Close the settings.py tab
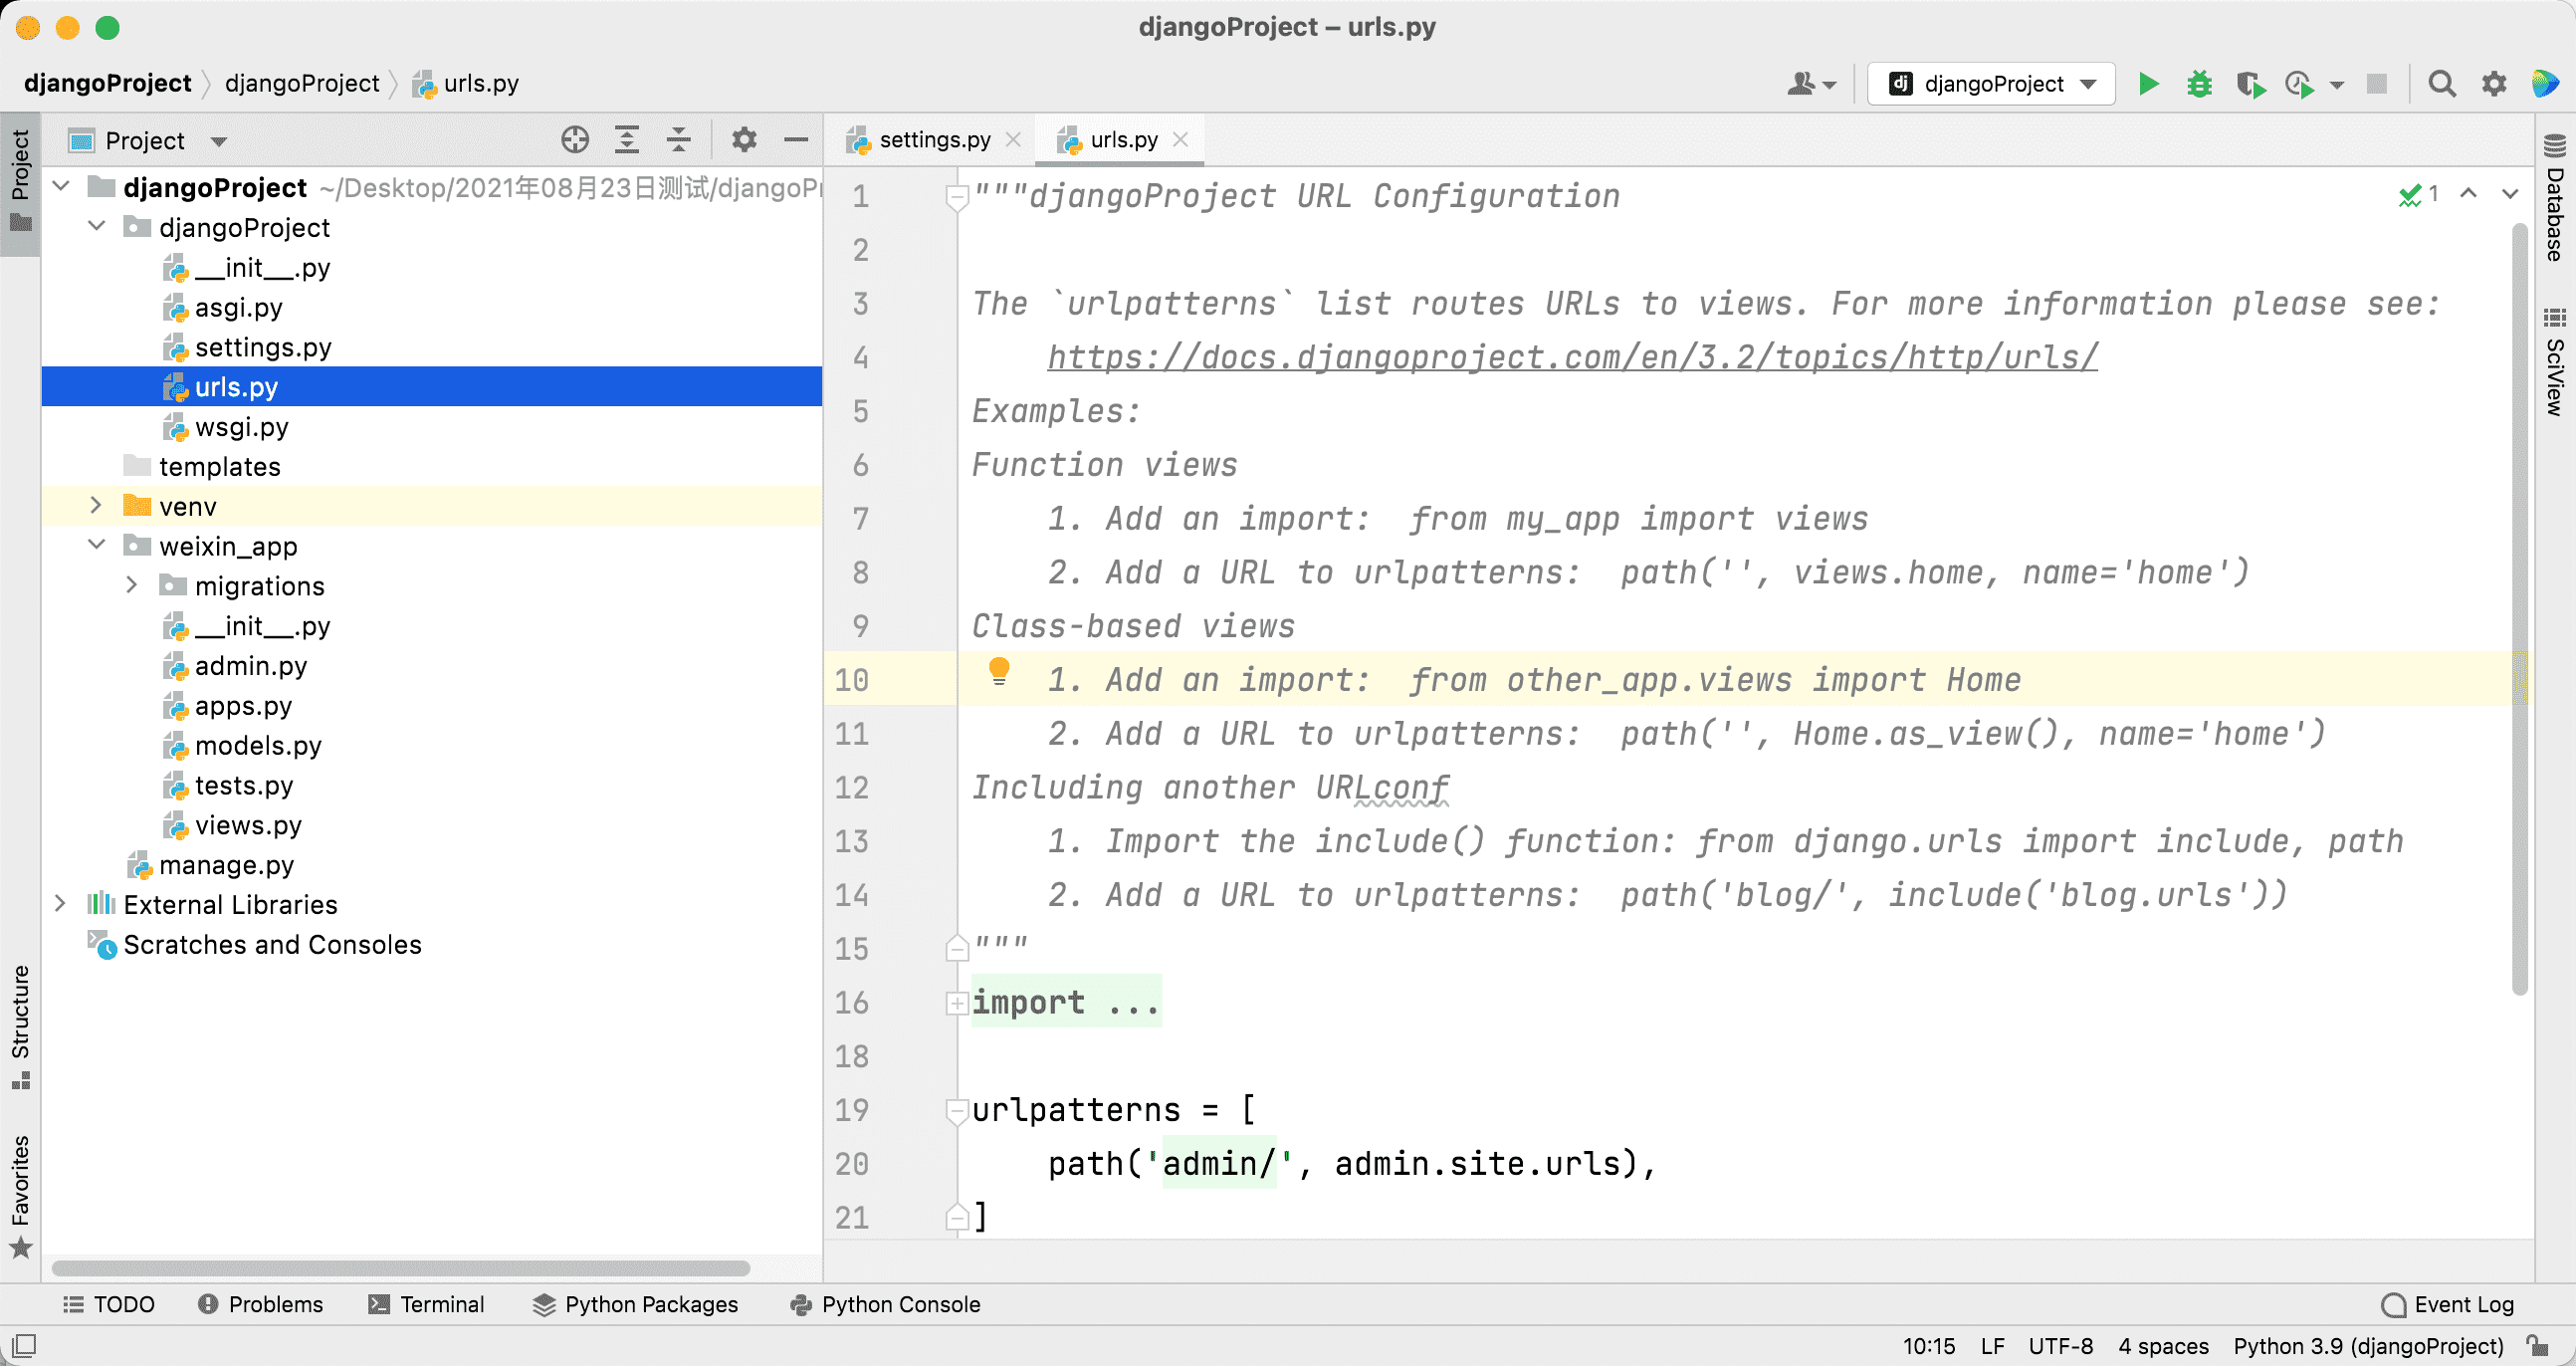Image resolution: width=2576 pixels, height=1366 pixels. click(x=1013, y=140)
